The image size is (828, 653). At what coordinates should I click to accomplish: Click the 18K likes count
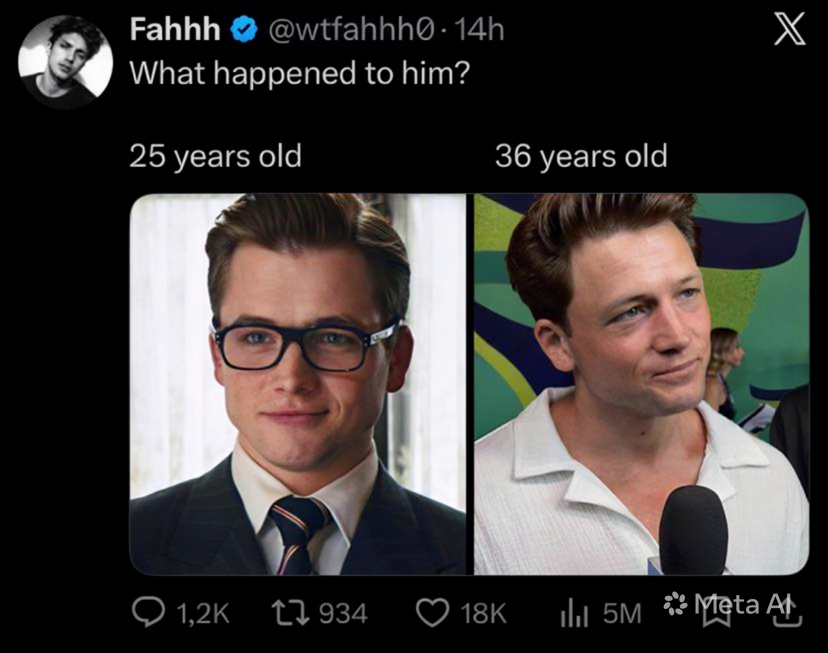click(483, 614)
